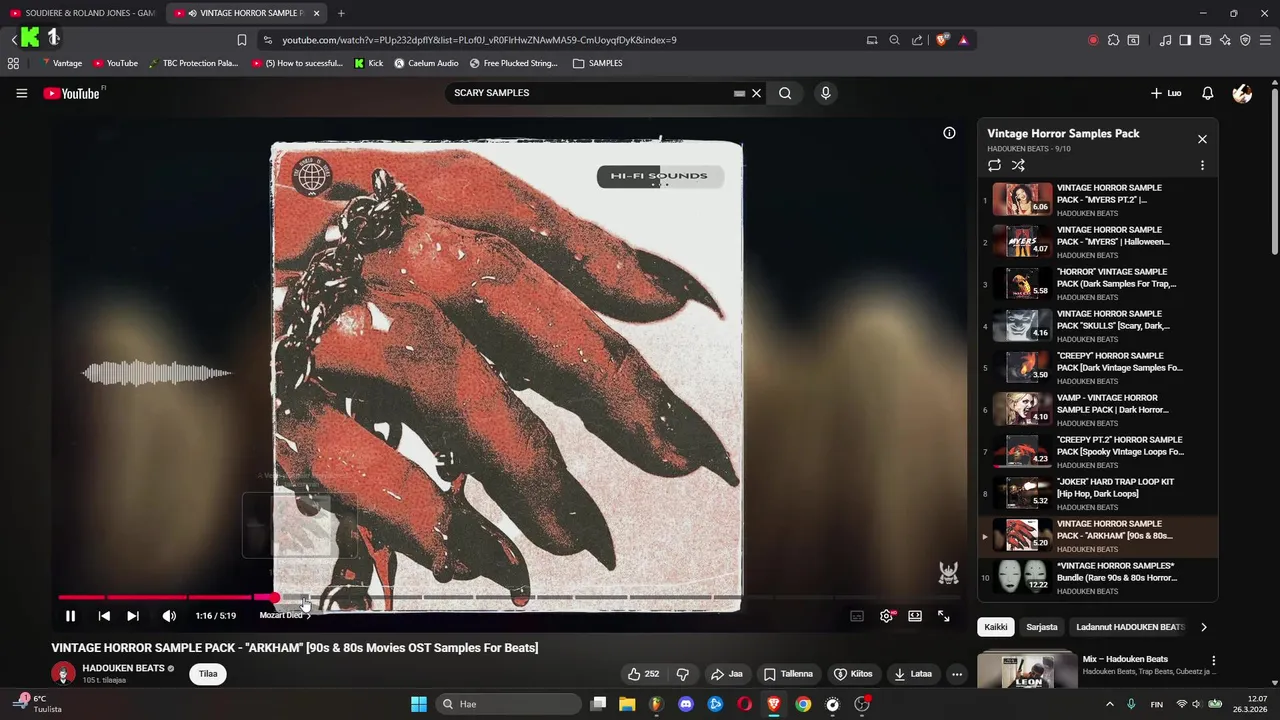This screenshot has width=1280, height=720.
Task: Play *VINTAGE HORROR SAMPLES* Bundle item
Action: point(1097,578)
